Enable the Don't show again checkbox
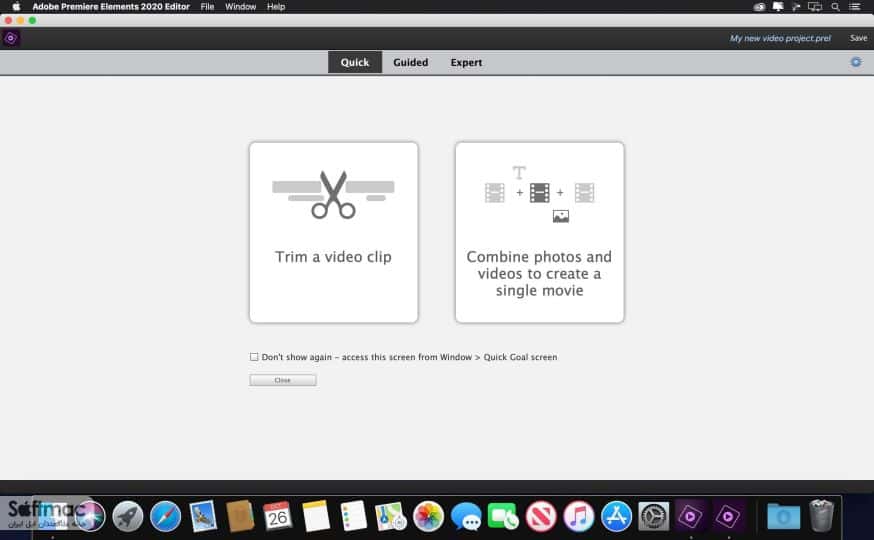 click(254, 357)
